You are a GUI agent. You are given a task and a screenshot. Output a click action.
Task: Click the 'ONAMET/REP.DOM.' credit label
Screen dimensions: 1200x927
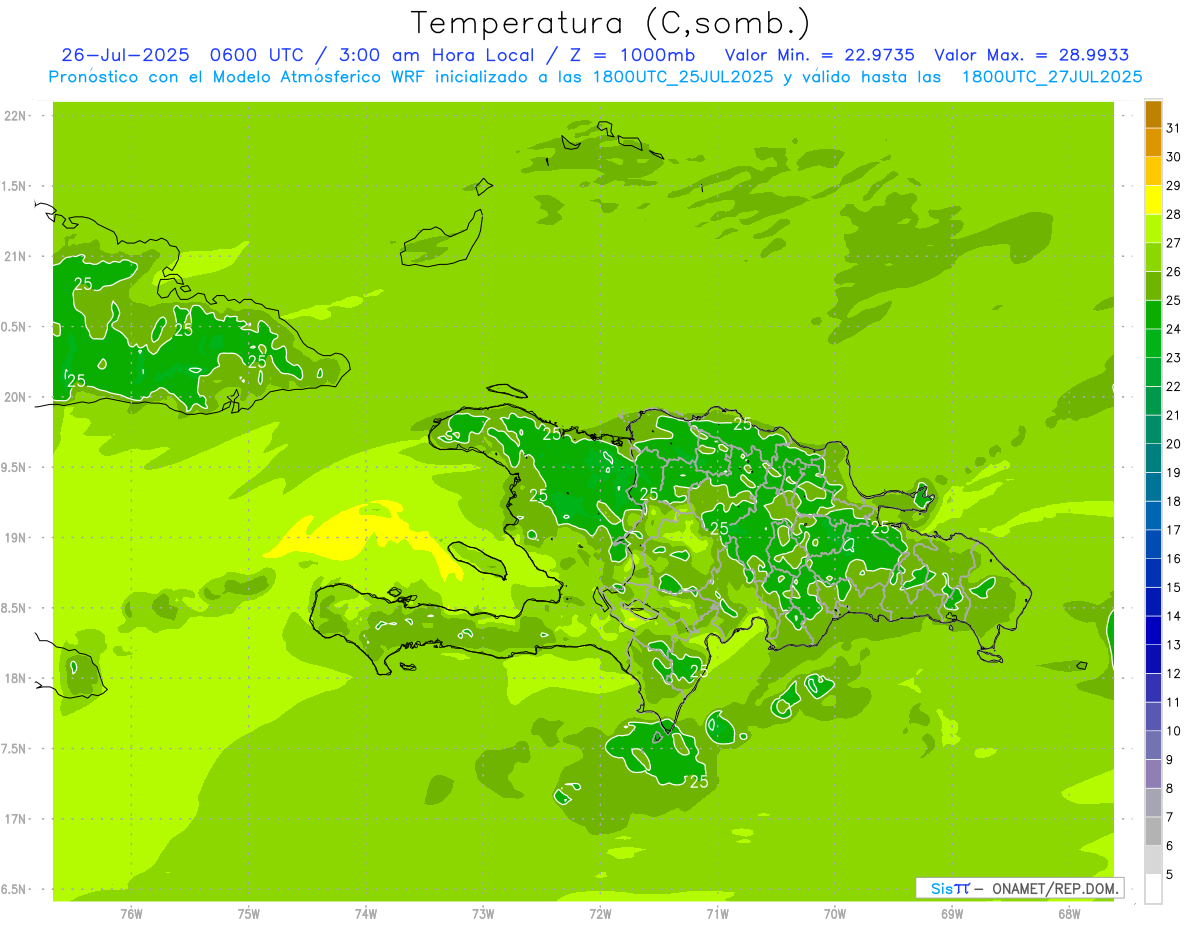pyautogui.click(x=1056, y=888)
